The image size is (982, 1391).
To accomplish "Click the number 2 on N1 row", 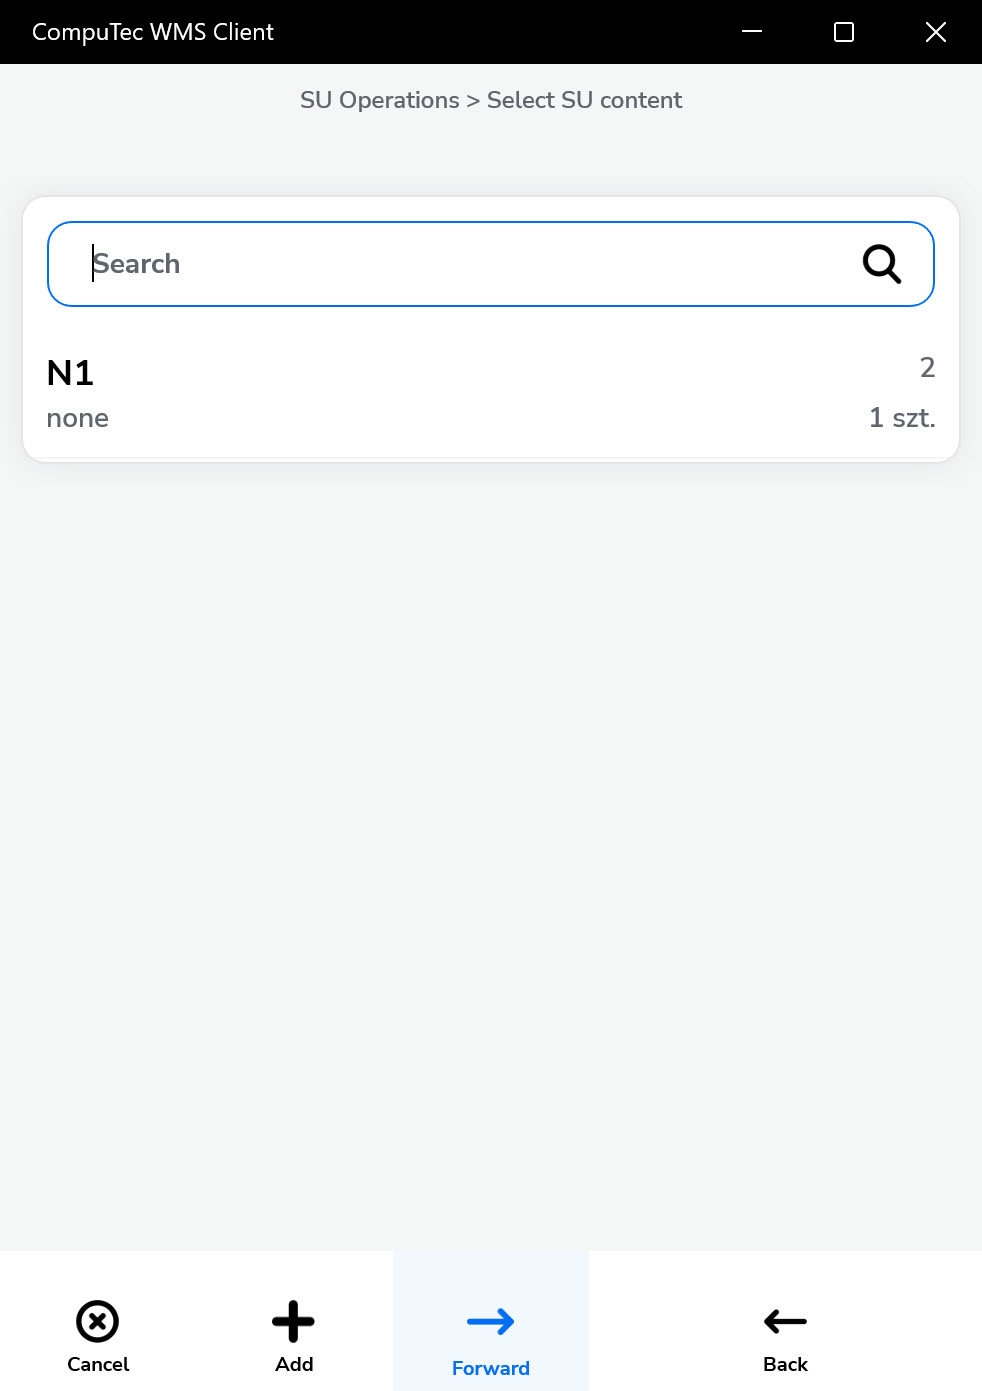I will click(927, 368).
